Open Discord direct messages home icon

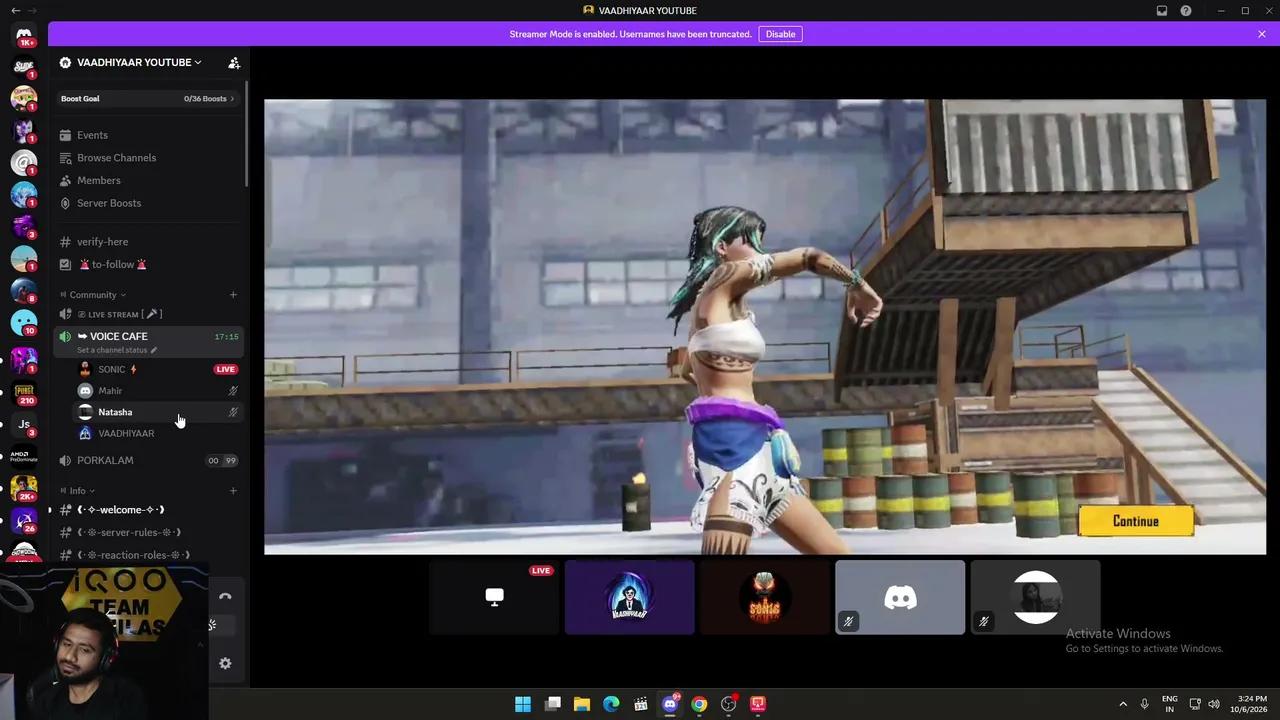(24, 35)
